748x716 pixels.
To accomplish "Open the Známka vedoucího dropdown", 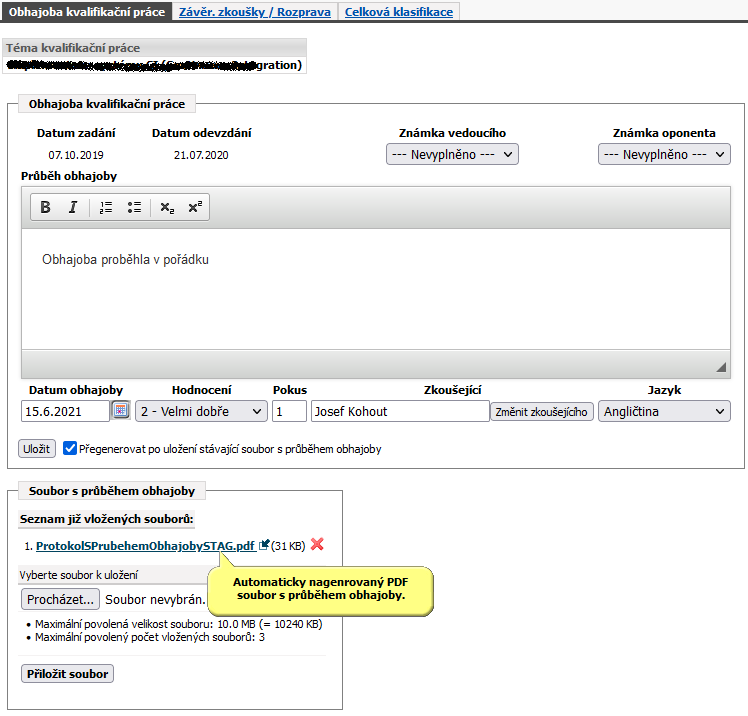I will coord(452,155).
